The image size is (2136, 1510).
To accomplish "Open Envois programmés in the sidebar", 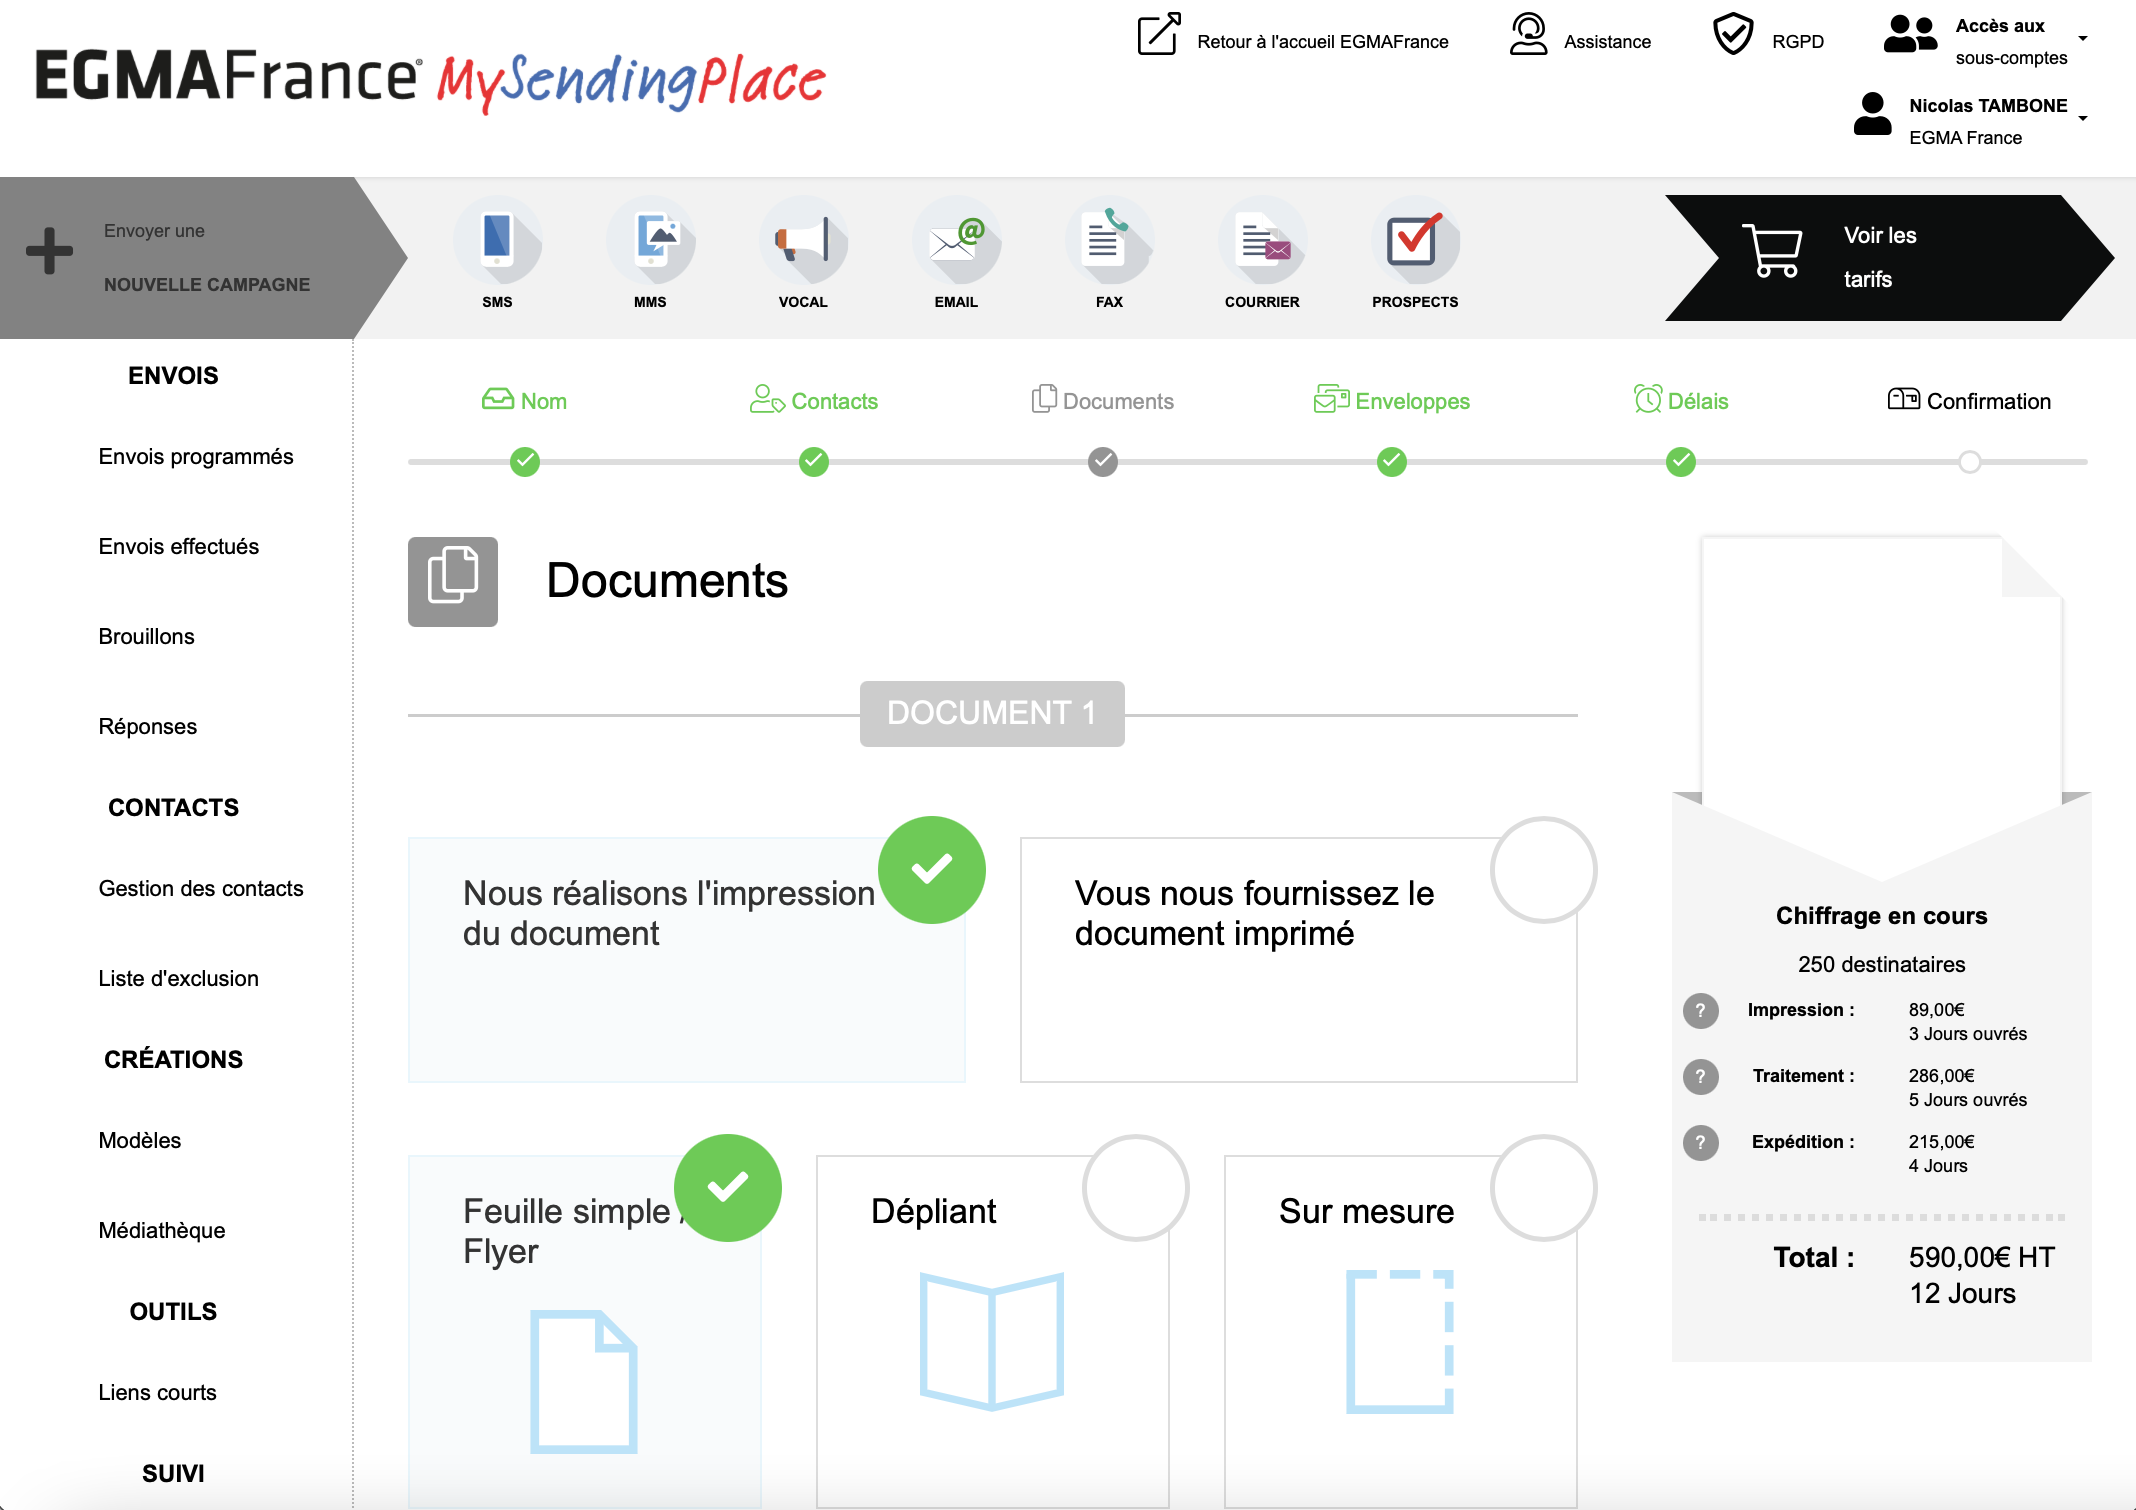I will tap(196, 457).
